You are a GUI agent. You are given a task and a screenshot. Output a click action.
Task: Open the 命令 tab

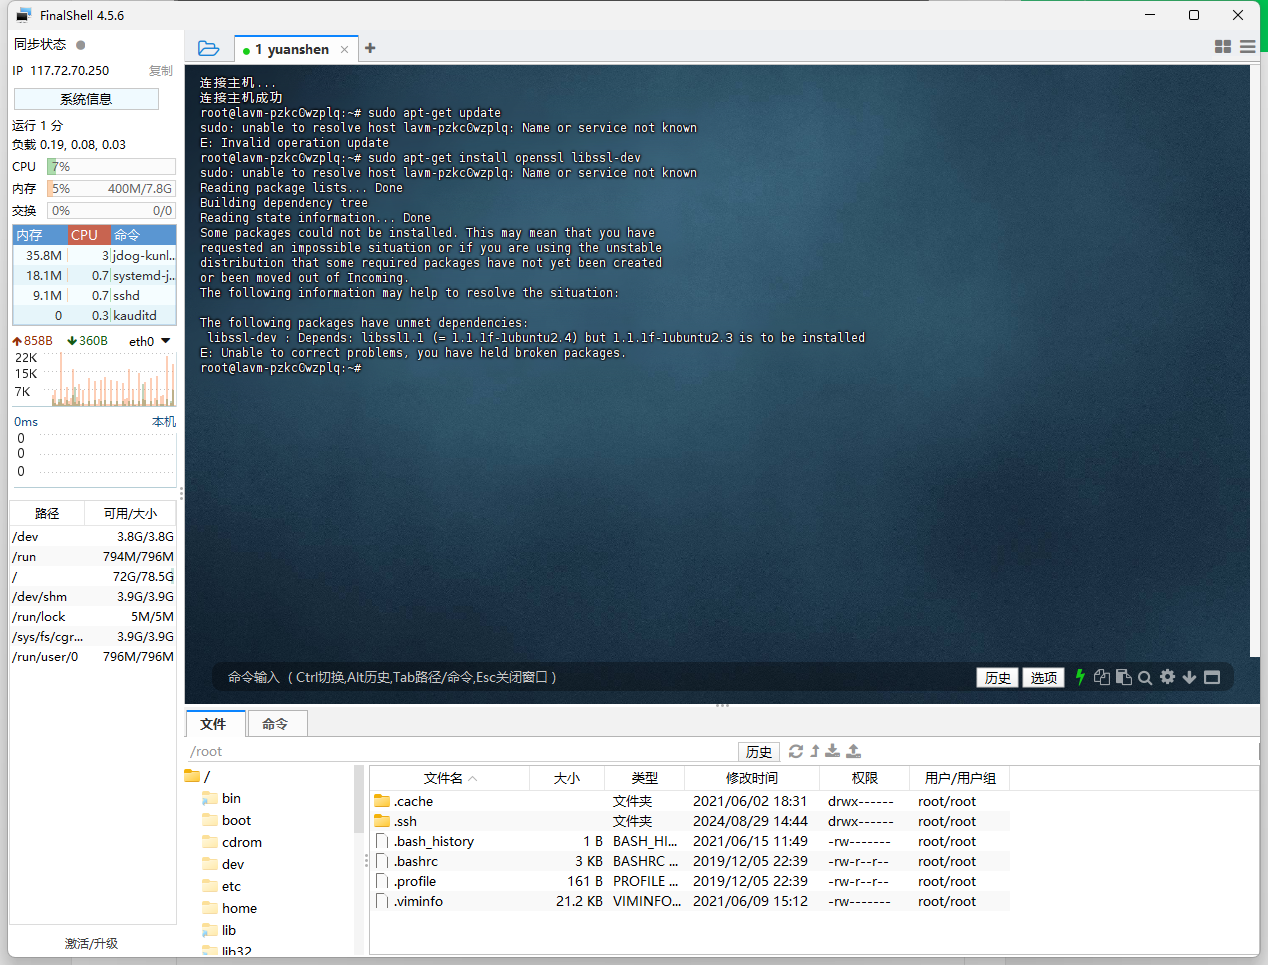(x=275, y=723)
